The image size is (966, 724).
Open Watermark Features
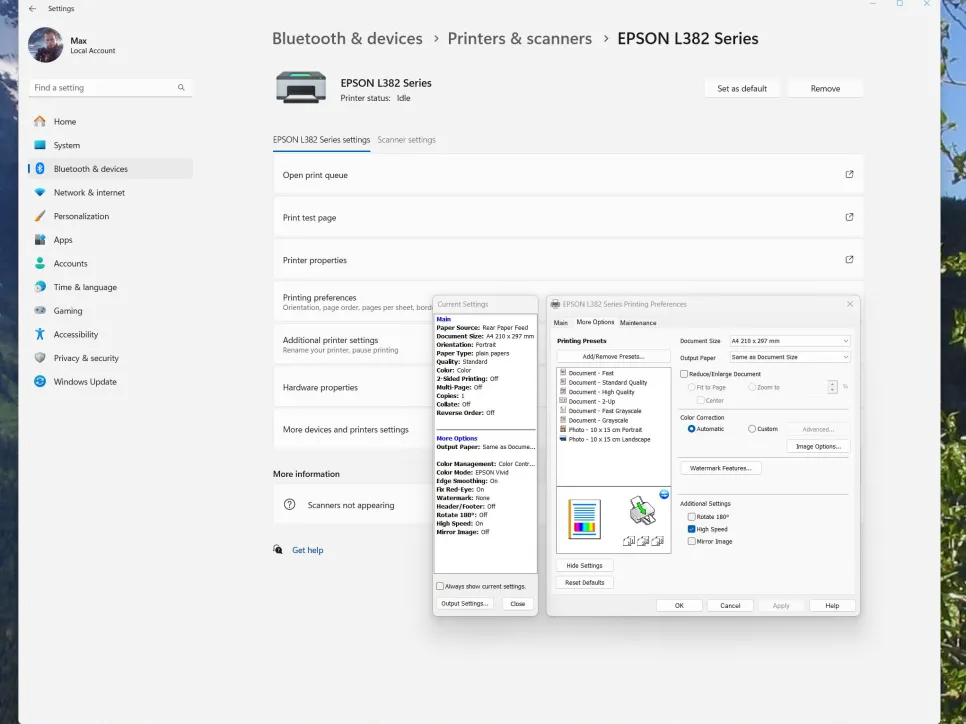click(x=720, y=468)
